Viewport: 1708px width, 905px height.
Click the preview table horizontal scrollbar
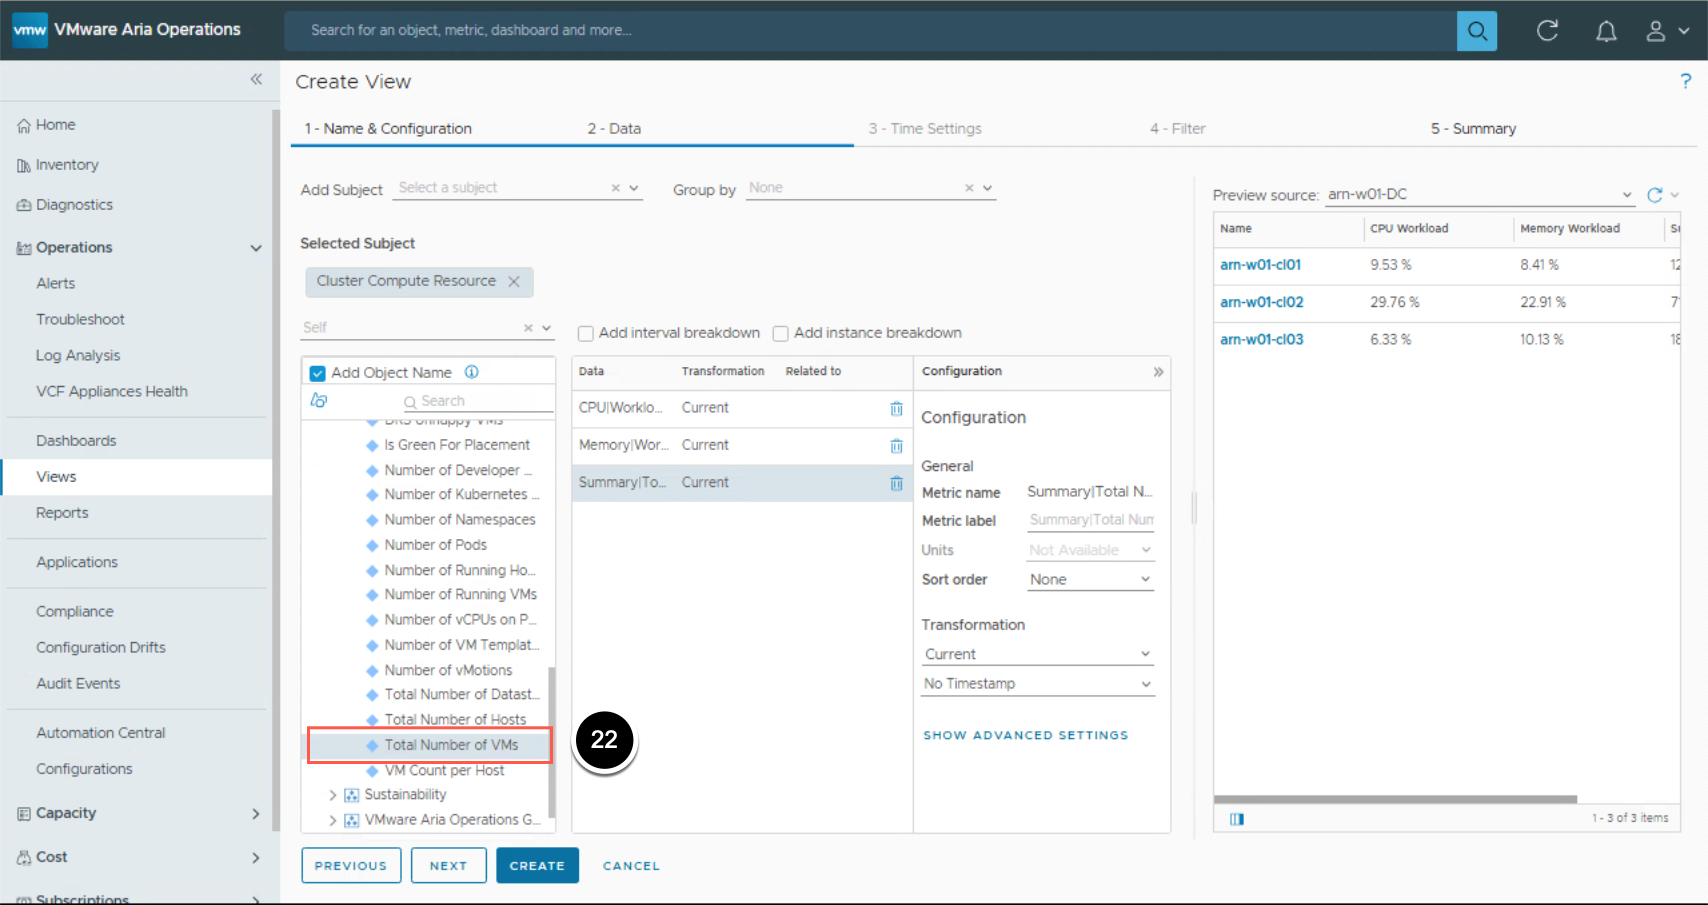(x=1395, y=799)
